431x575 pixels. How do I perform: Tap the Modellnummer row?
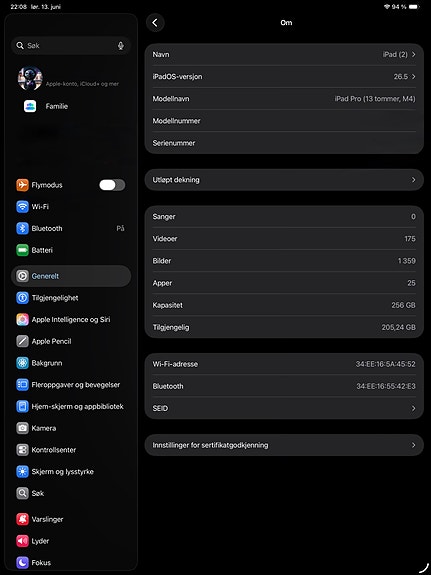pyautogui.click(x=284, y=121)
